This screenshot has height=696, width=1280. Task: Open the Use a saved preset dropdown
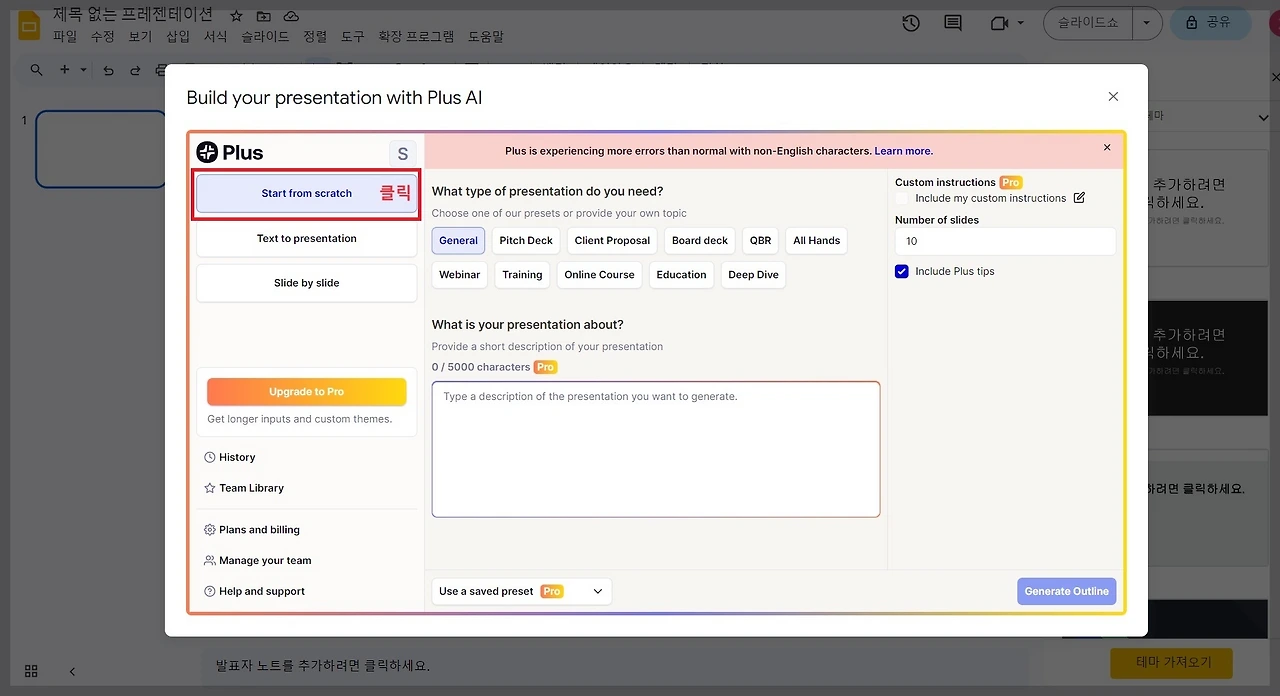[521, 591]
